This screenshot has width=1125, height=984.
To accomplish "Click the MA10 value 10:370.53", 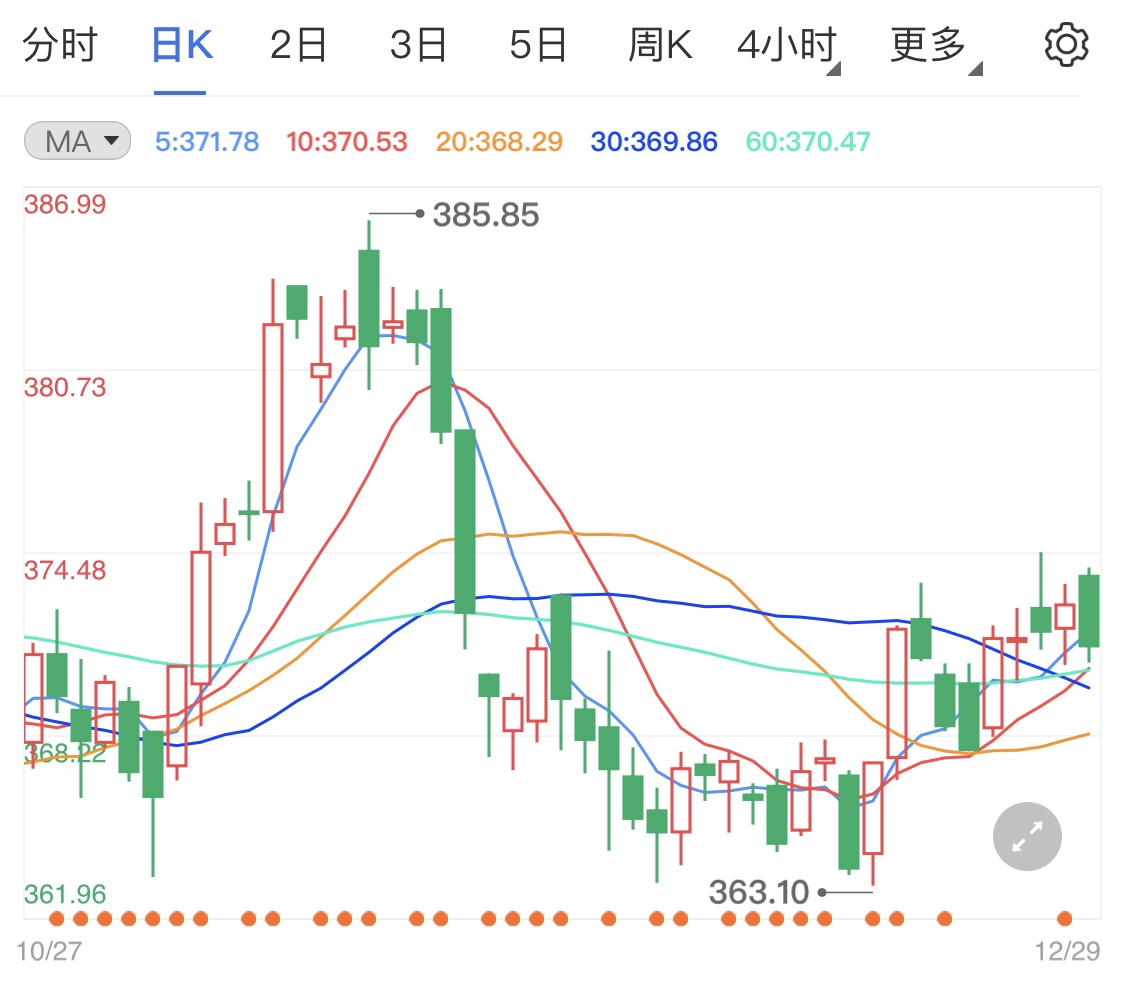I will pyautogui.click(x=347, y=141).
